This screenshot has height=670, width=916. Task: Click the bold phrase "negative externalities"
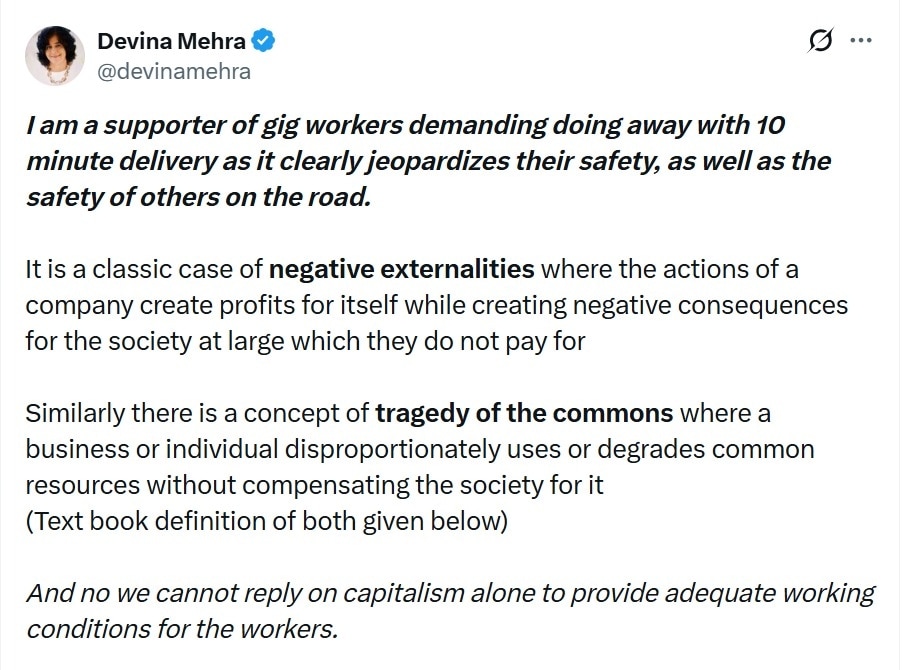(402, 269)
